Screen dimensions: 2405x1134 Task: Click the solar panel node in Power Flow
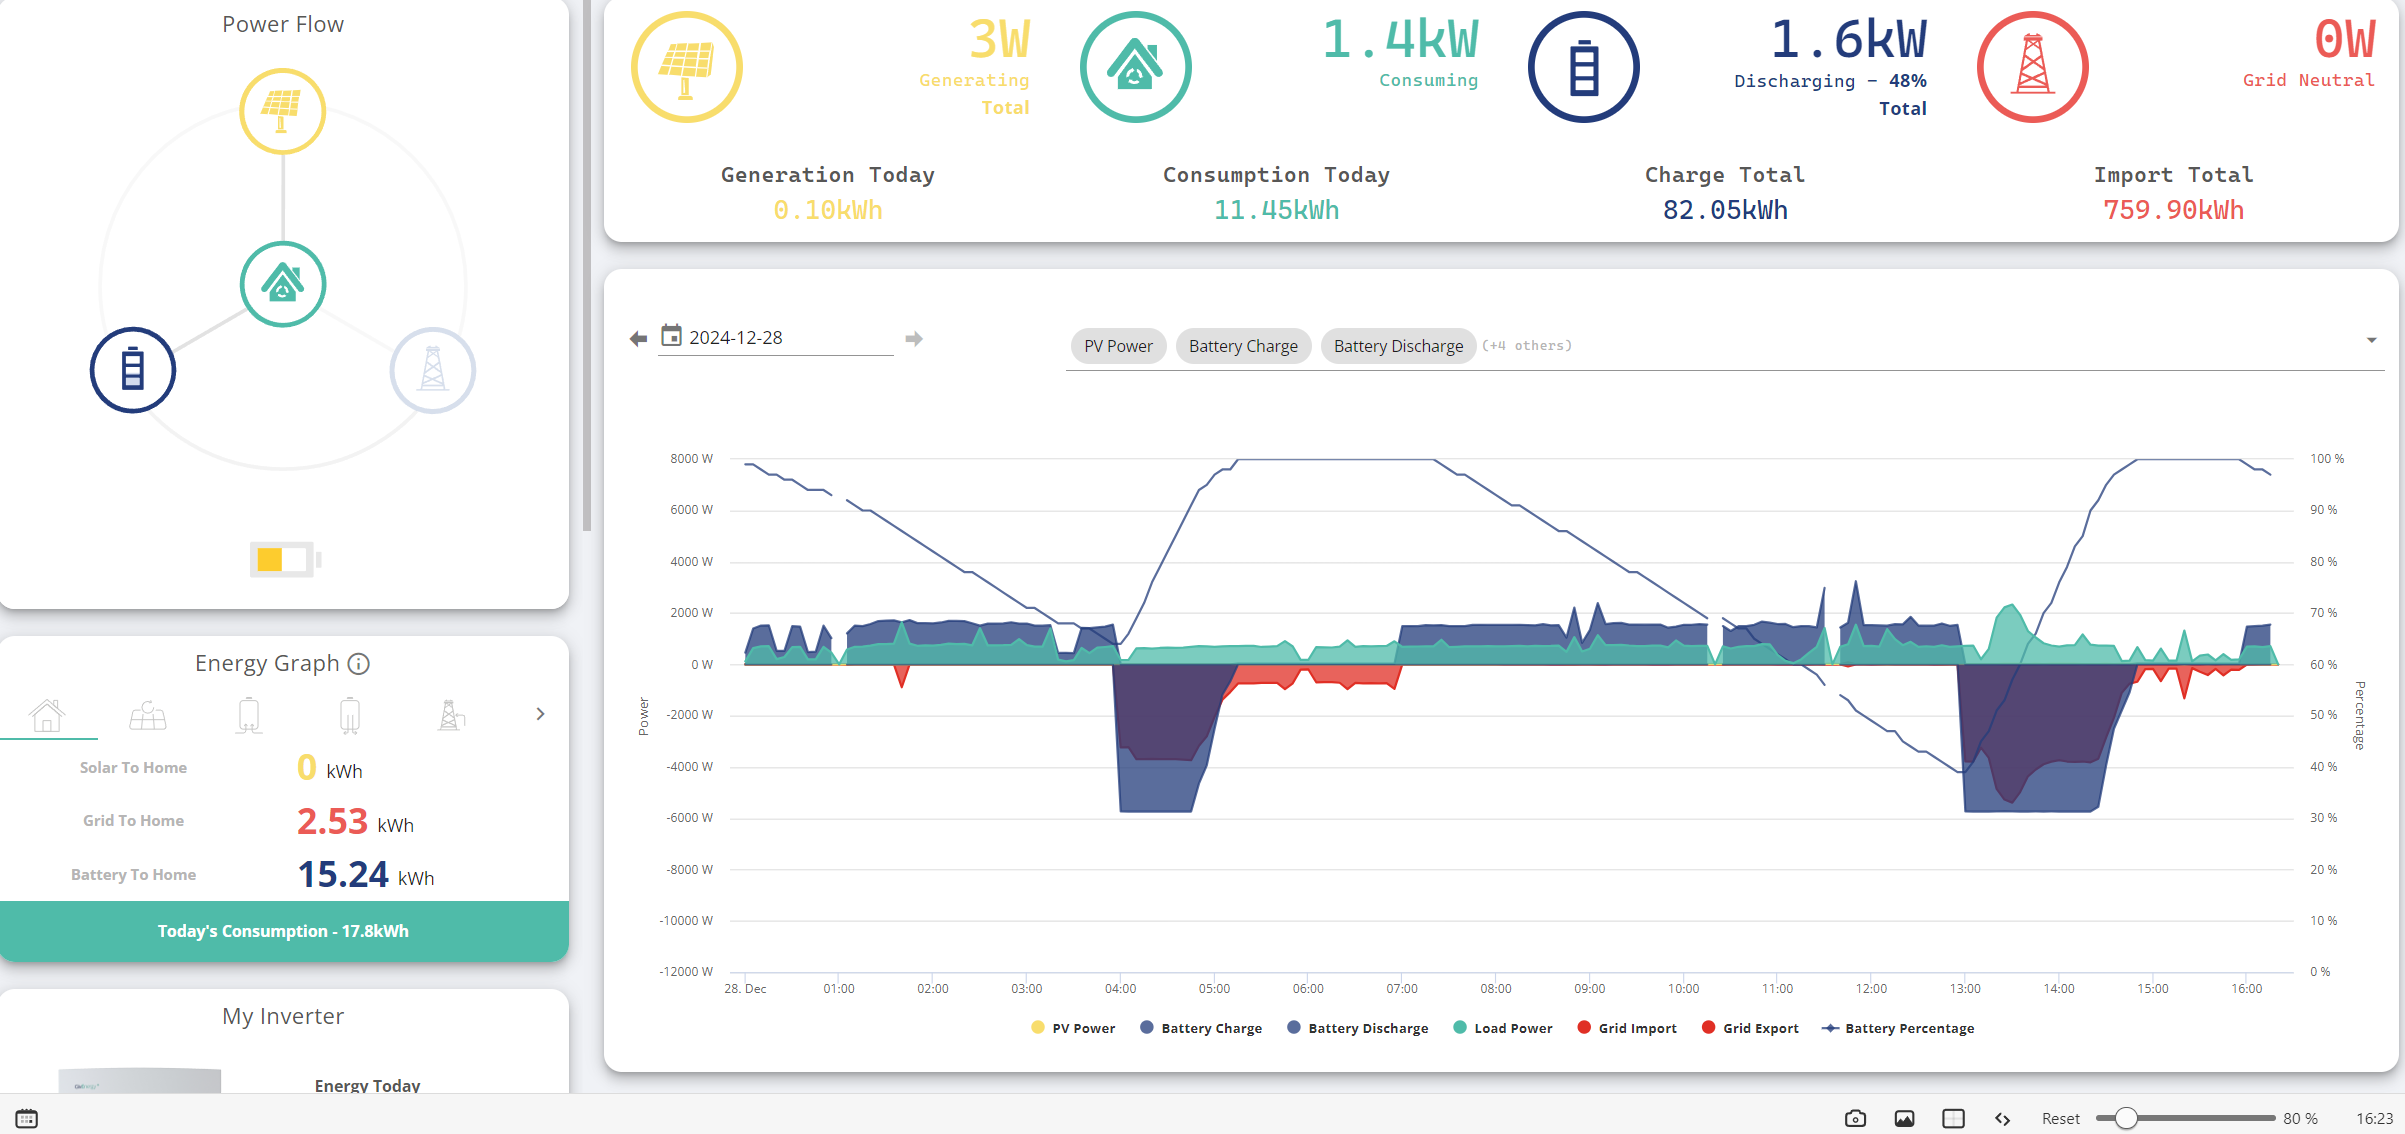283,111
